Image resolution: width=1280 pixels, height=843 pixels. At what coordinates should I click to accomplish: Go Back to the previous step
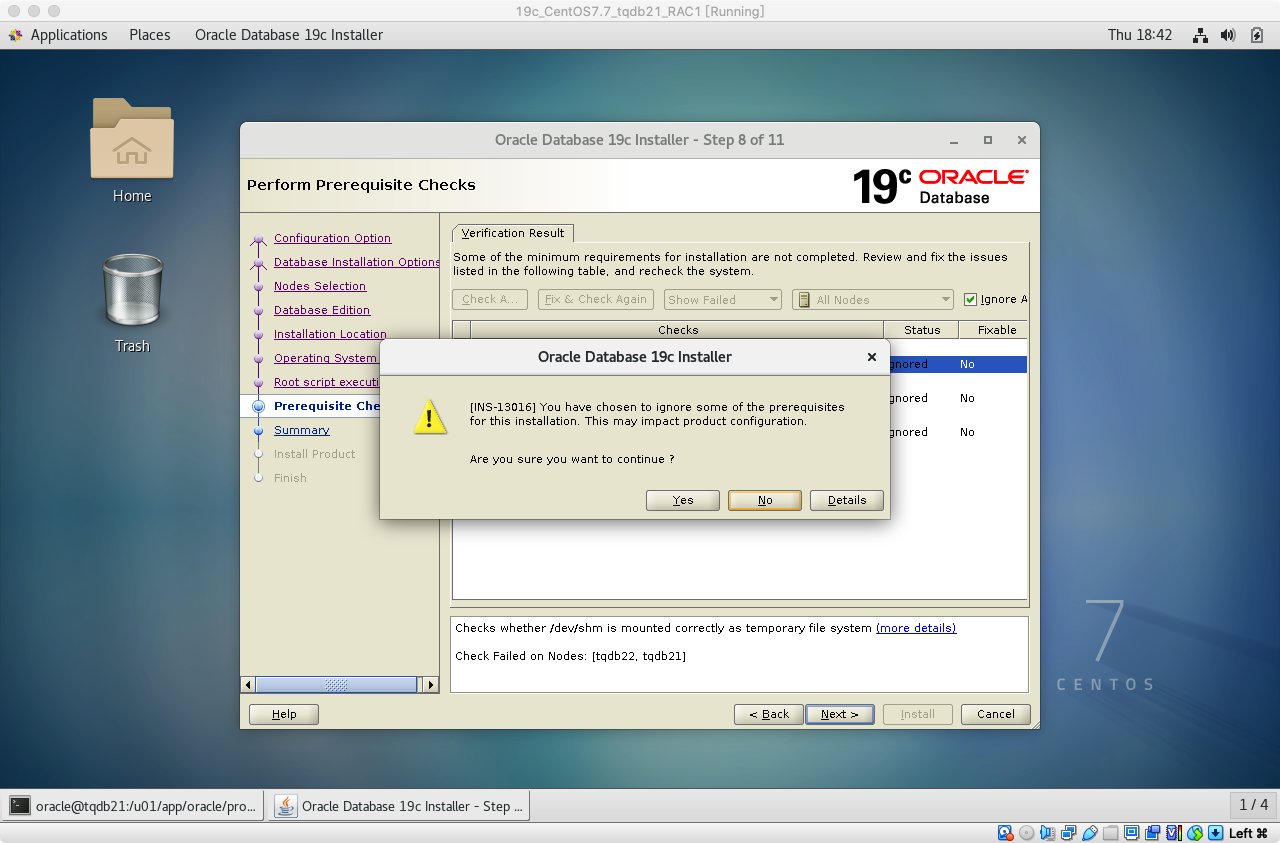click(x=768, y=714)
